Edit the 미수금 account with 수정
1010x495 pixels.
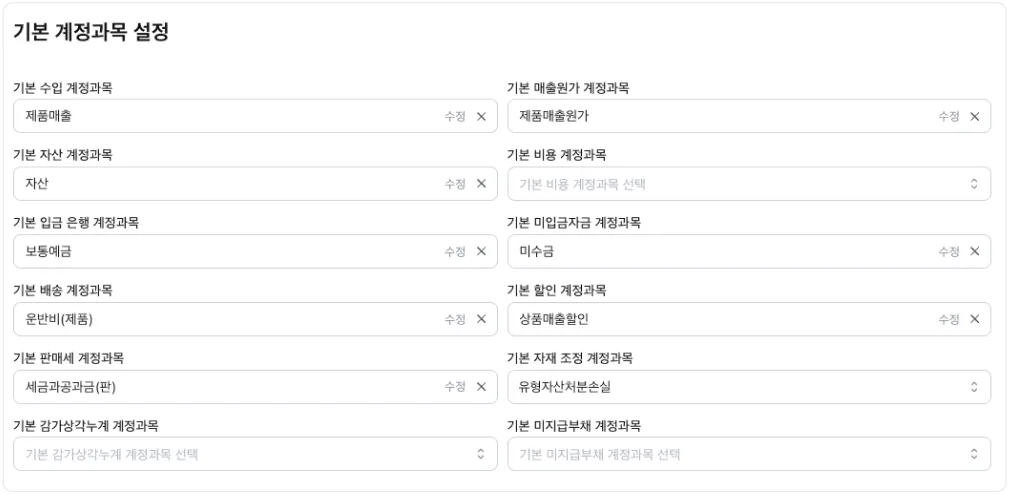coord(948,252)
